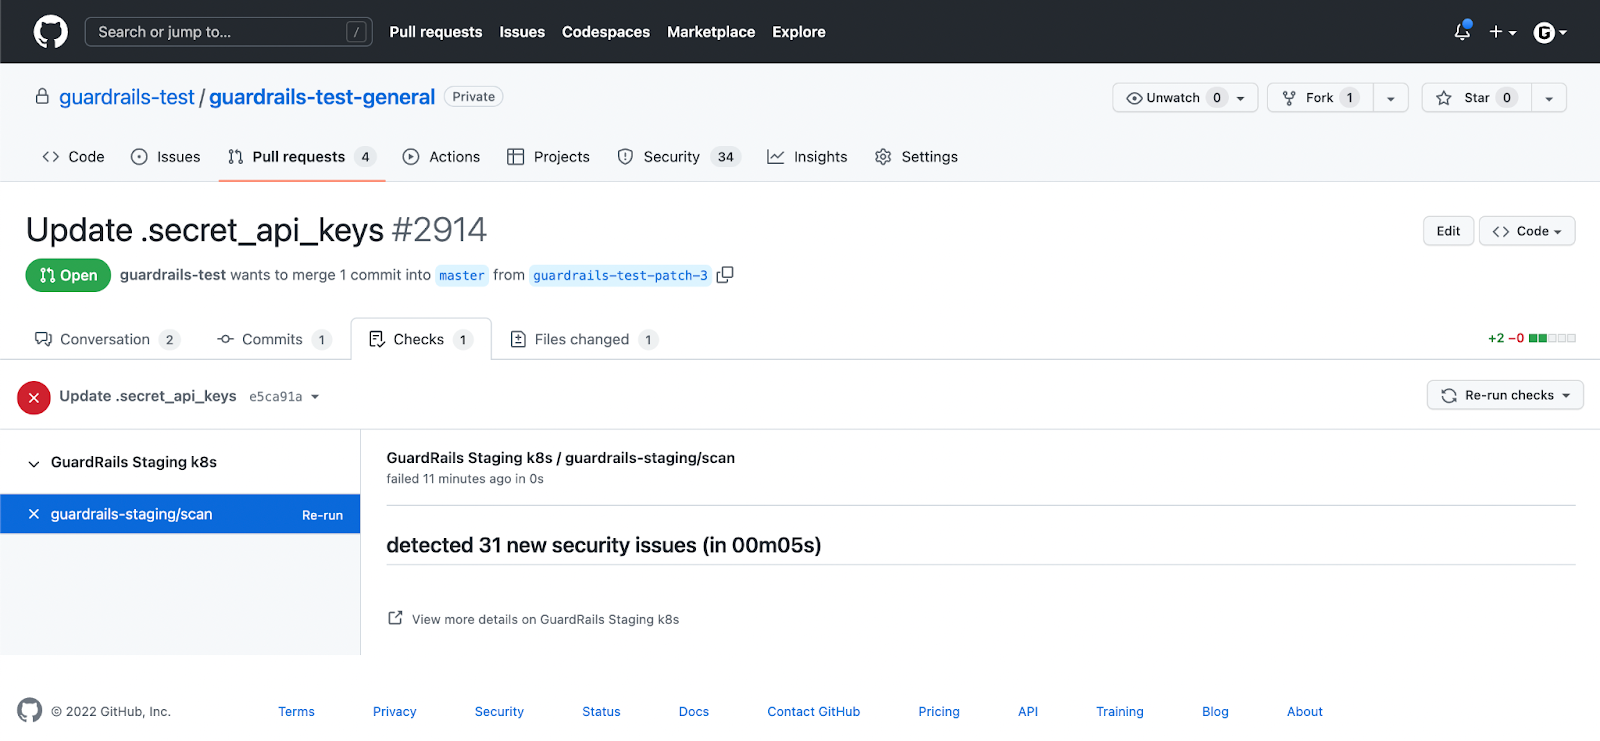Image resolution: width=1600 pixels, height=741 pixels.
Task: Open the Insights repository tab
Action: [x=807, y=157]
